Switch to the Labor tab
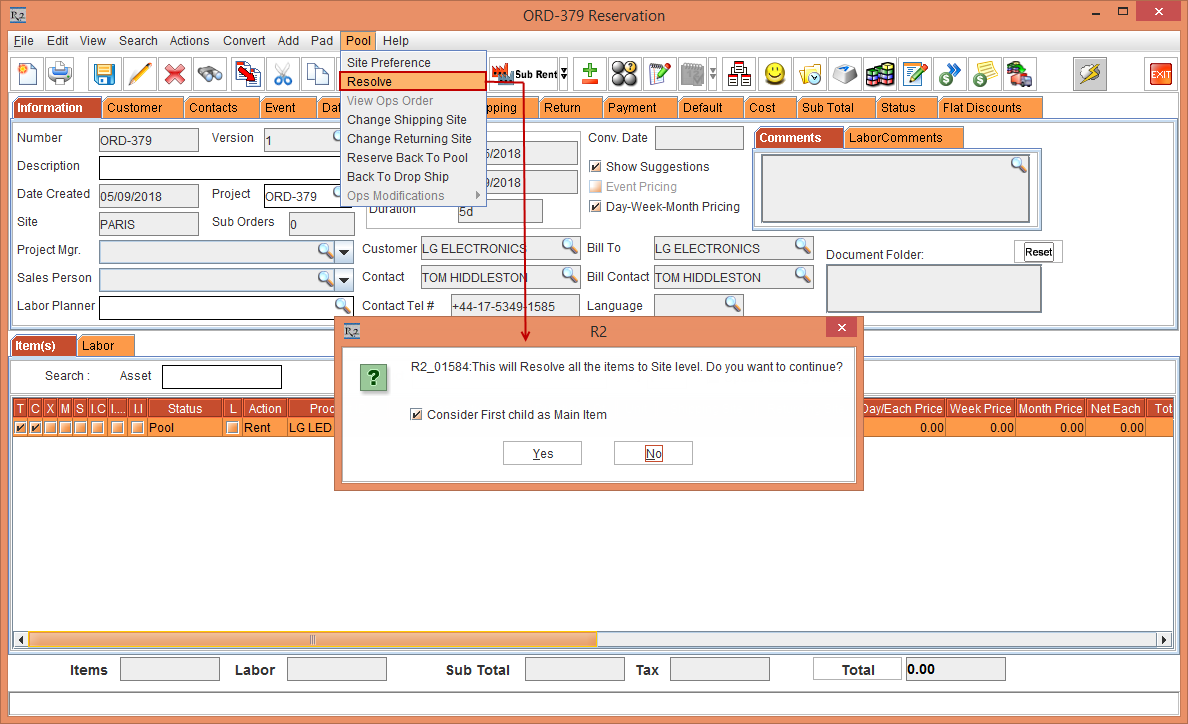The width and height of the screenshot is (1188, 724). point(98,346)
